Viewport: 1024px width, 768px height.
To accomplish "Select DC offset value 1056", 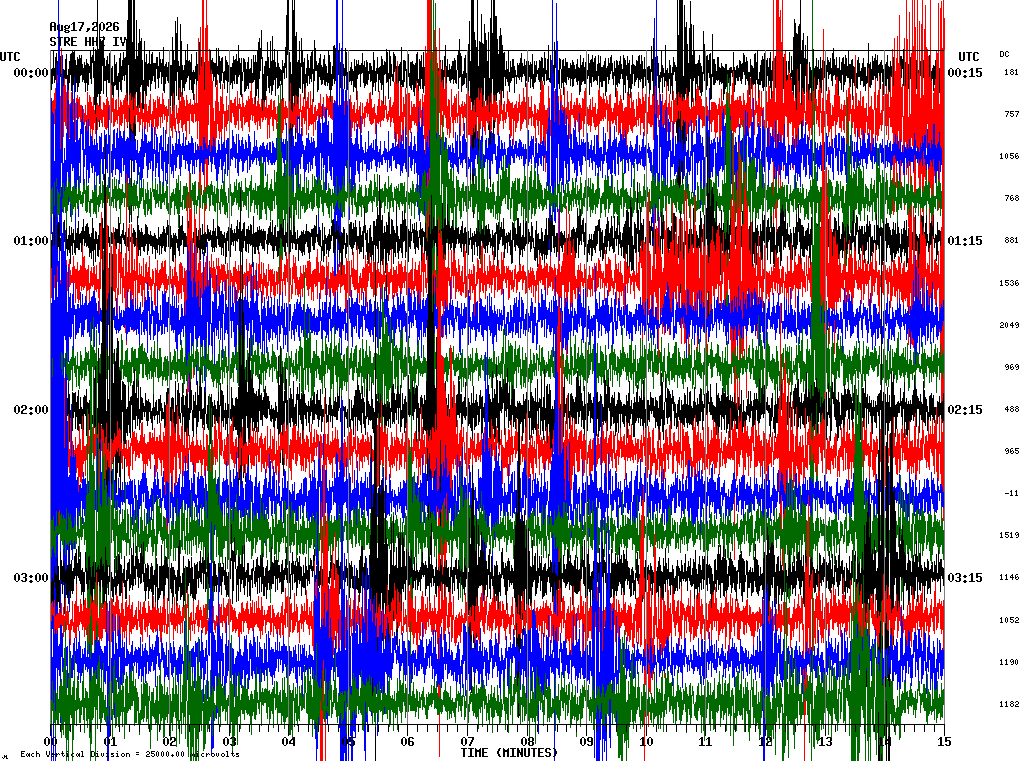I will 1009,156.
